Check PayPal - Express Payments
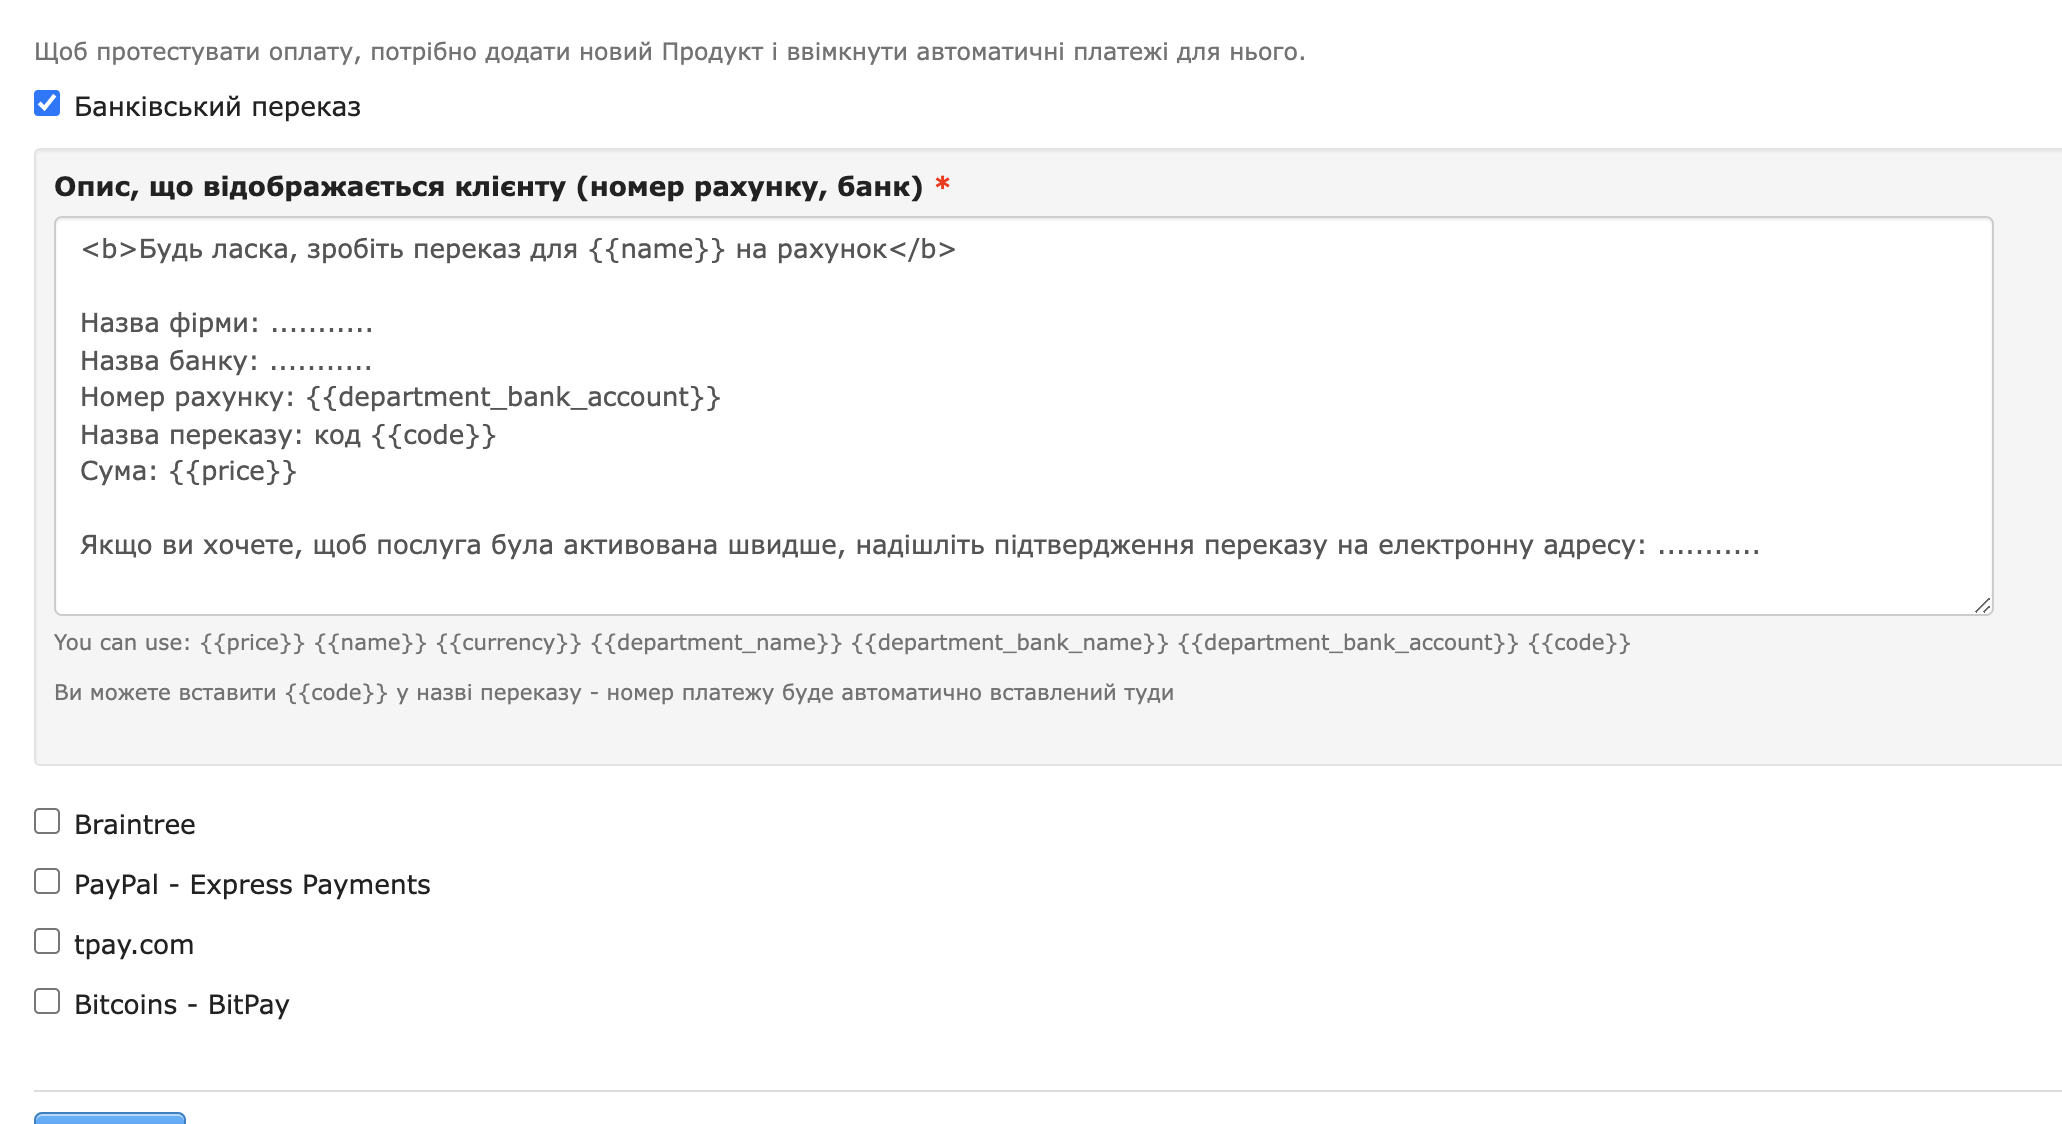 click(x=46, y=882)
